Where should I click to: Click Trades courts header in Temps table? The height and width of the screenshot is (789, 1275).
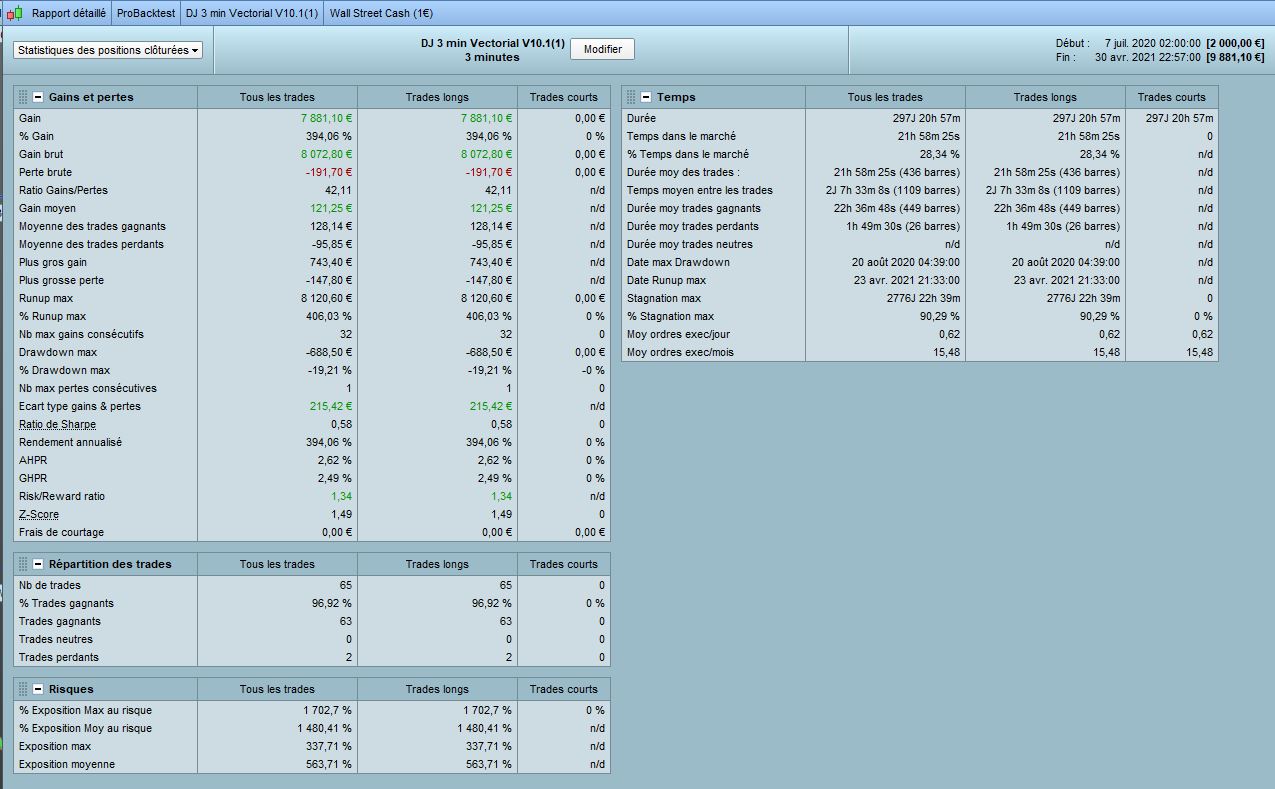pos(1172,97)
